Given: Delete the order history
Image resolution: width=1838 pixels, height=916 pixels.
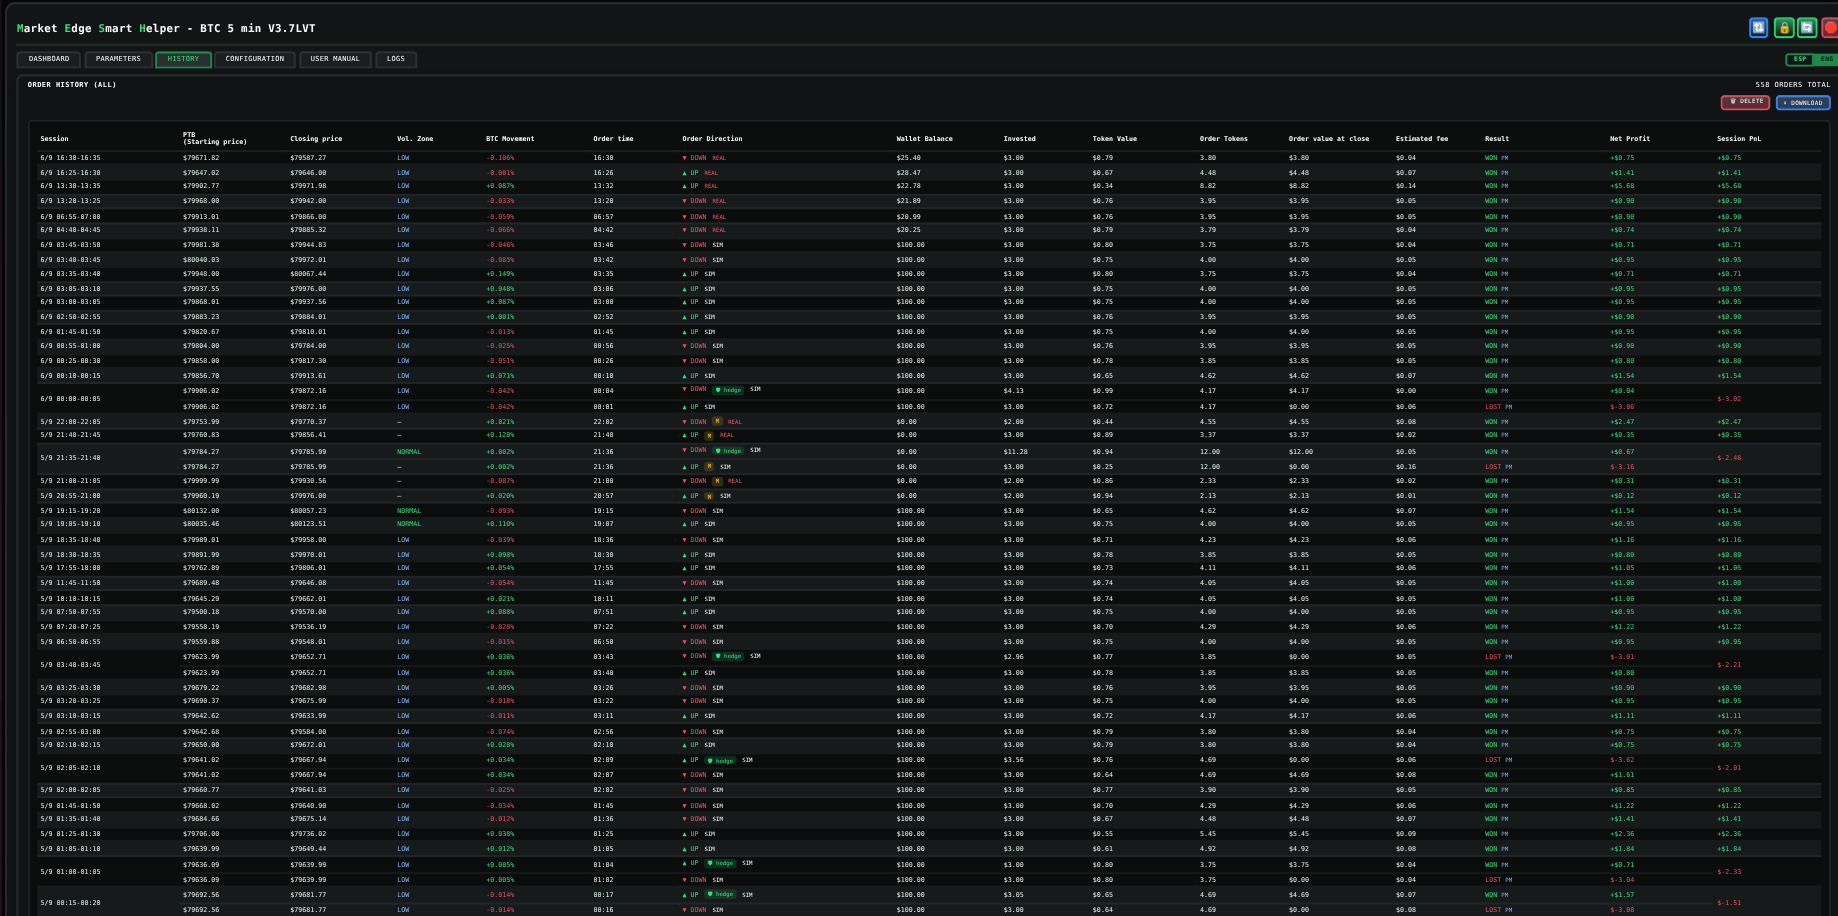Looking at the screenshot, I should click(x=1745, y=102).
